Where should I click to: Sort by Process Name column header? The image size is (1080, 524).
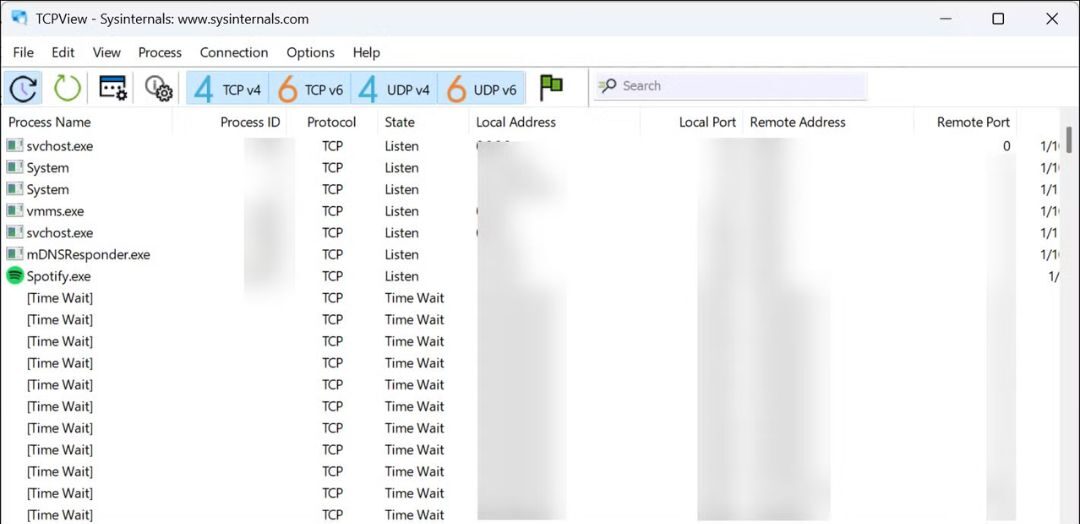50,122
